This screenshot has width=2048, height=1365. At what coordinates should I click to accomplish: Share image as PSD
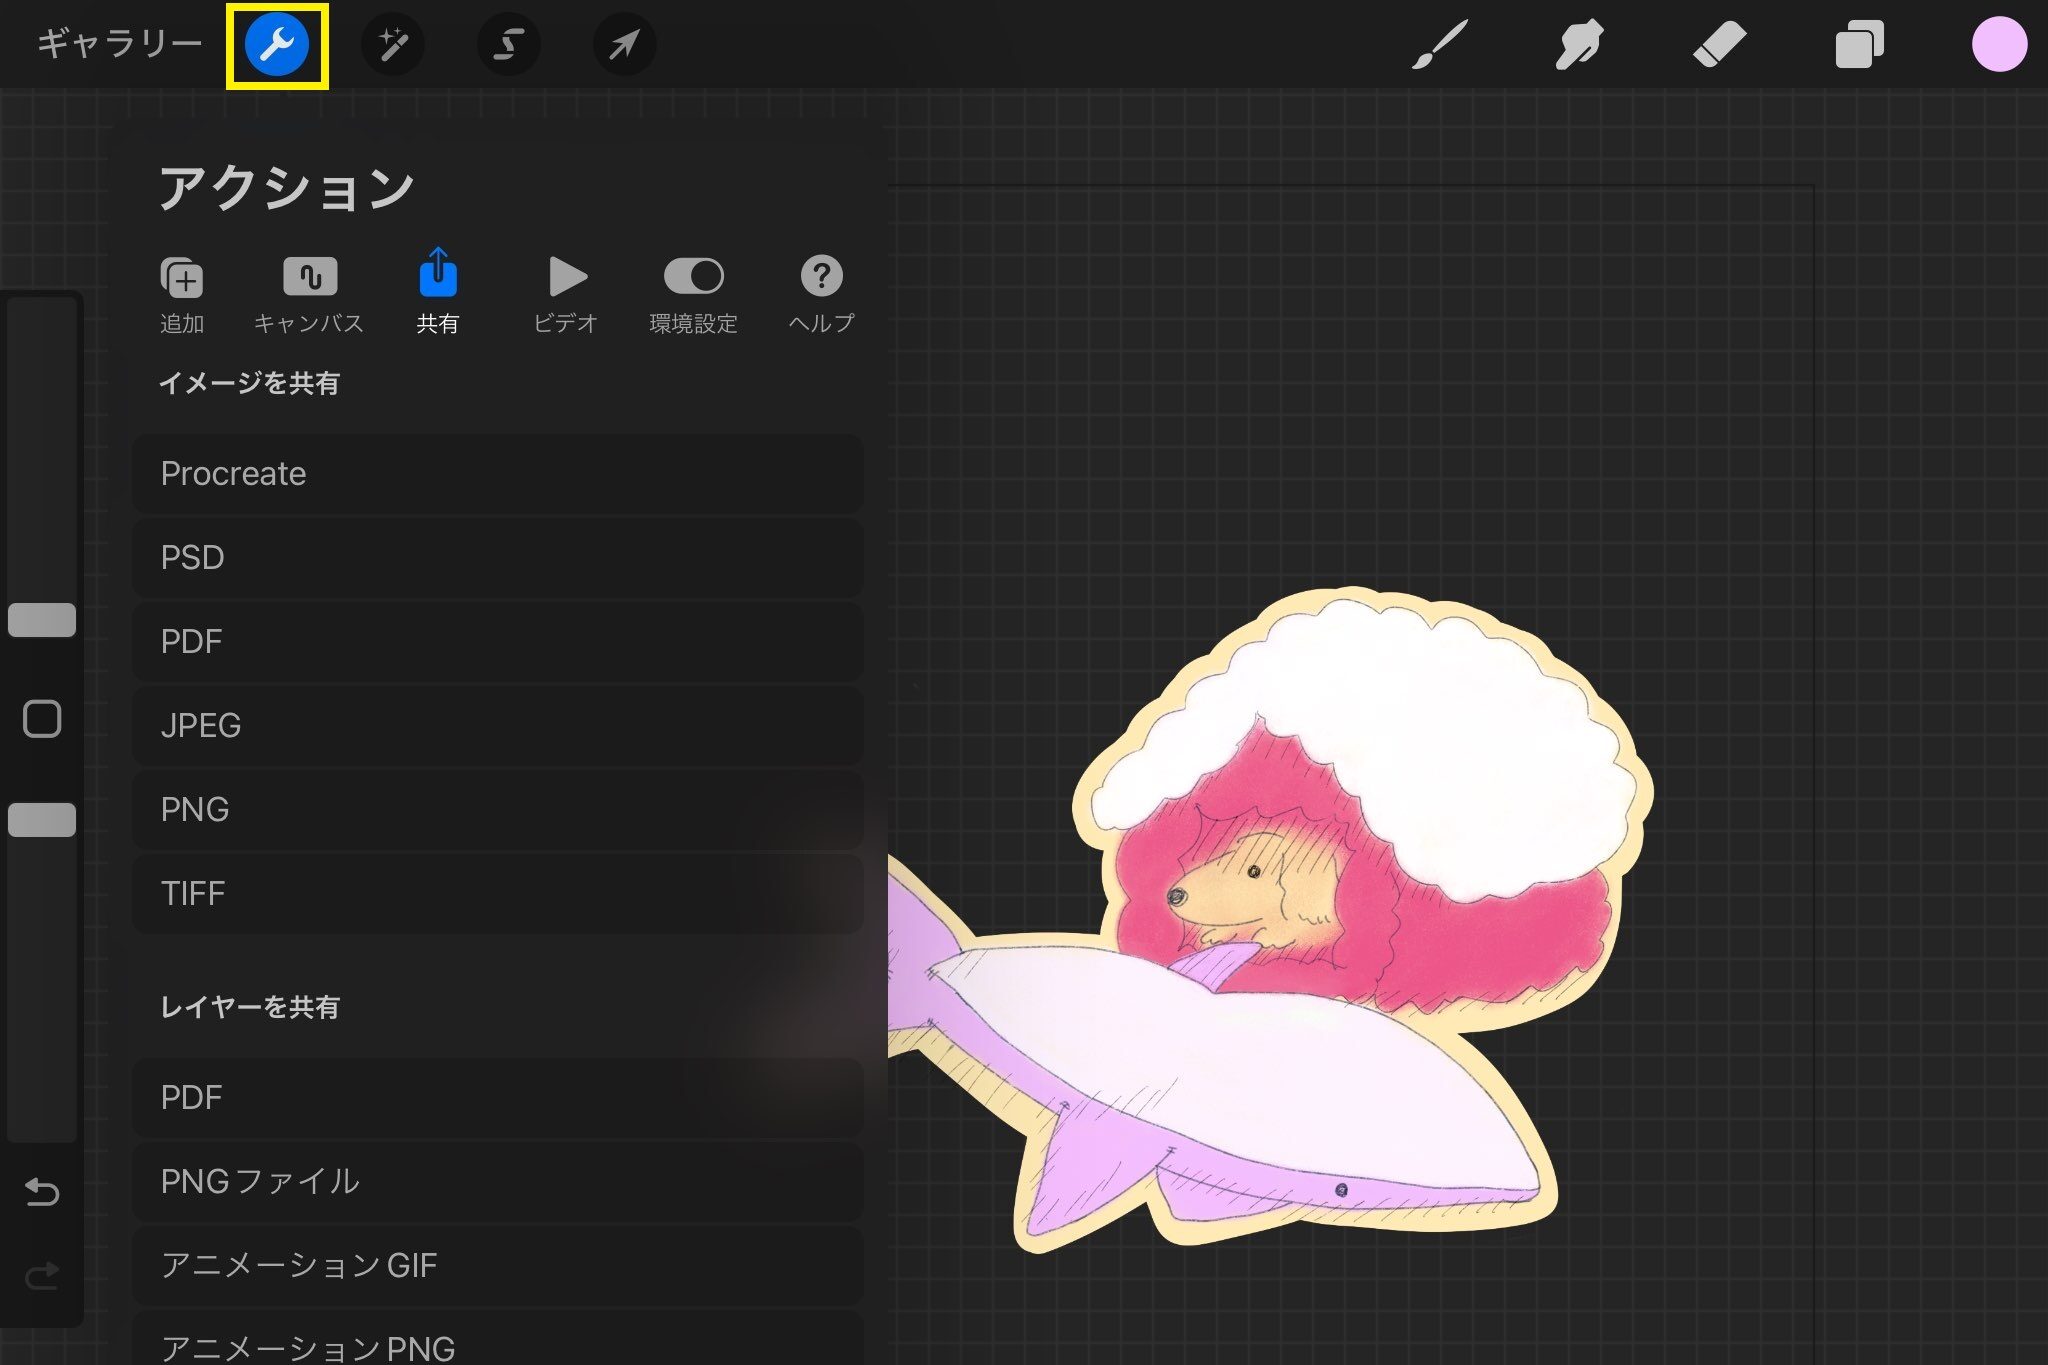tap(497, 558)
